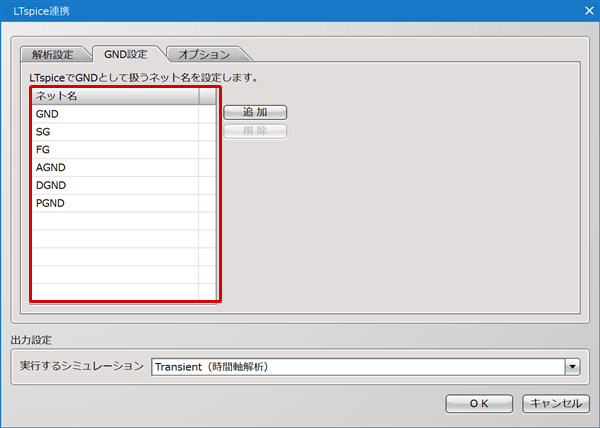Image resolution: width=600 pixels, height=428 pixels.
Task: Choose the FG net name row
Action: click(115, 150)
